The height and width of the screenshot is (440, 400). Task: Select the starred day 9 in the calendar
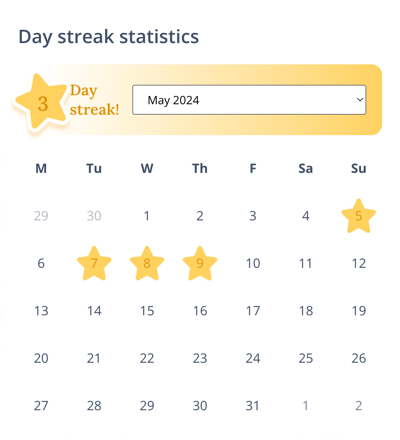[200, 263]
